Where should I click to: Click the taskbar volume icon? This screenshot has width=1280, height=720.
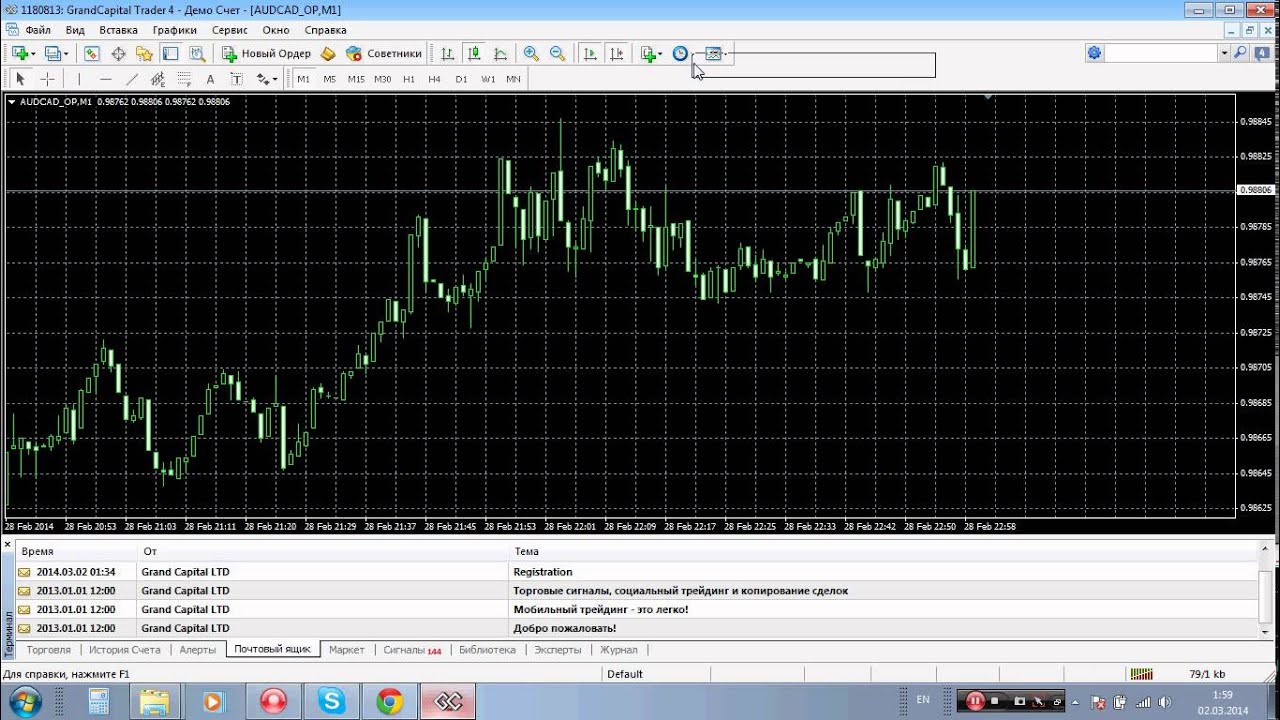point(1164,702)
